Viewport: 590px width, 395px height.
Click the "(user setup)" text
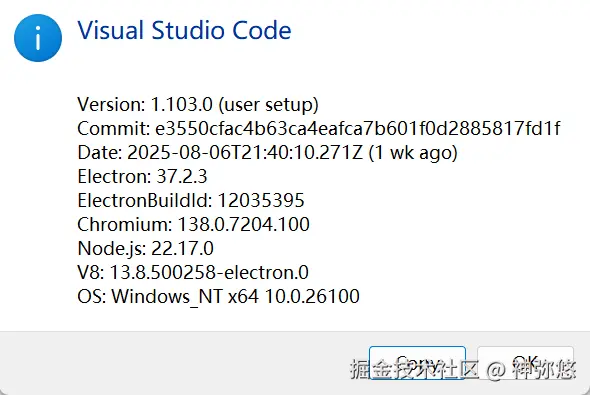tap(269, 105)
